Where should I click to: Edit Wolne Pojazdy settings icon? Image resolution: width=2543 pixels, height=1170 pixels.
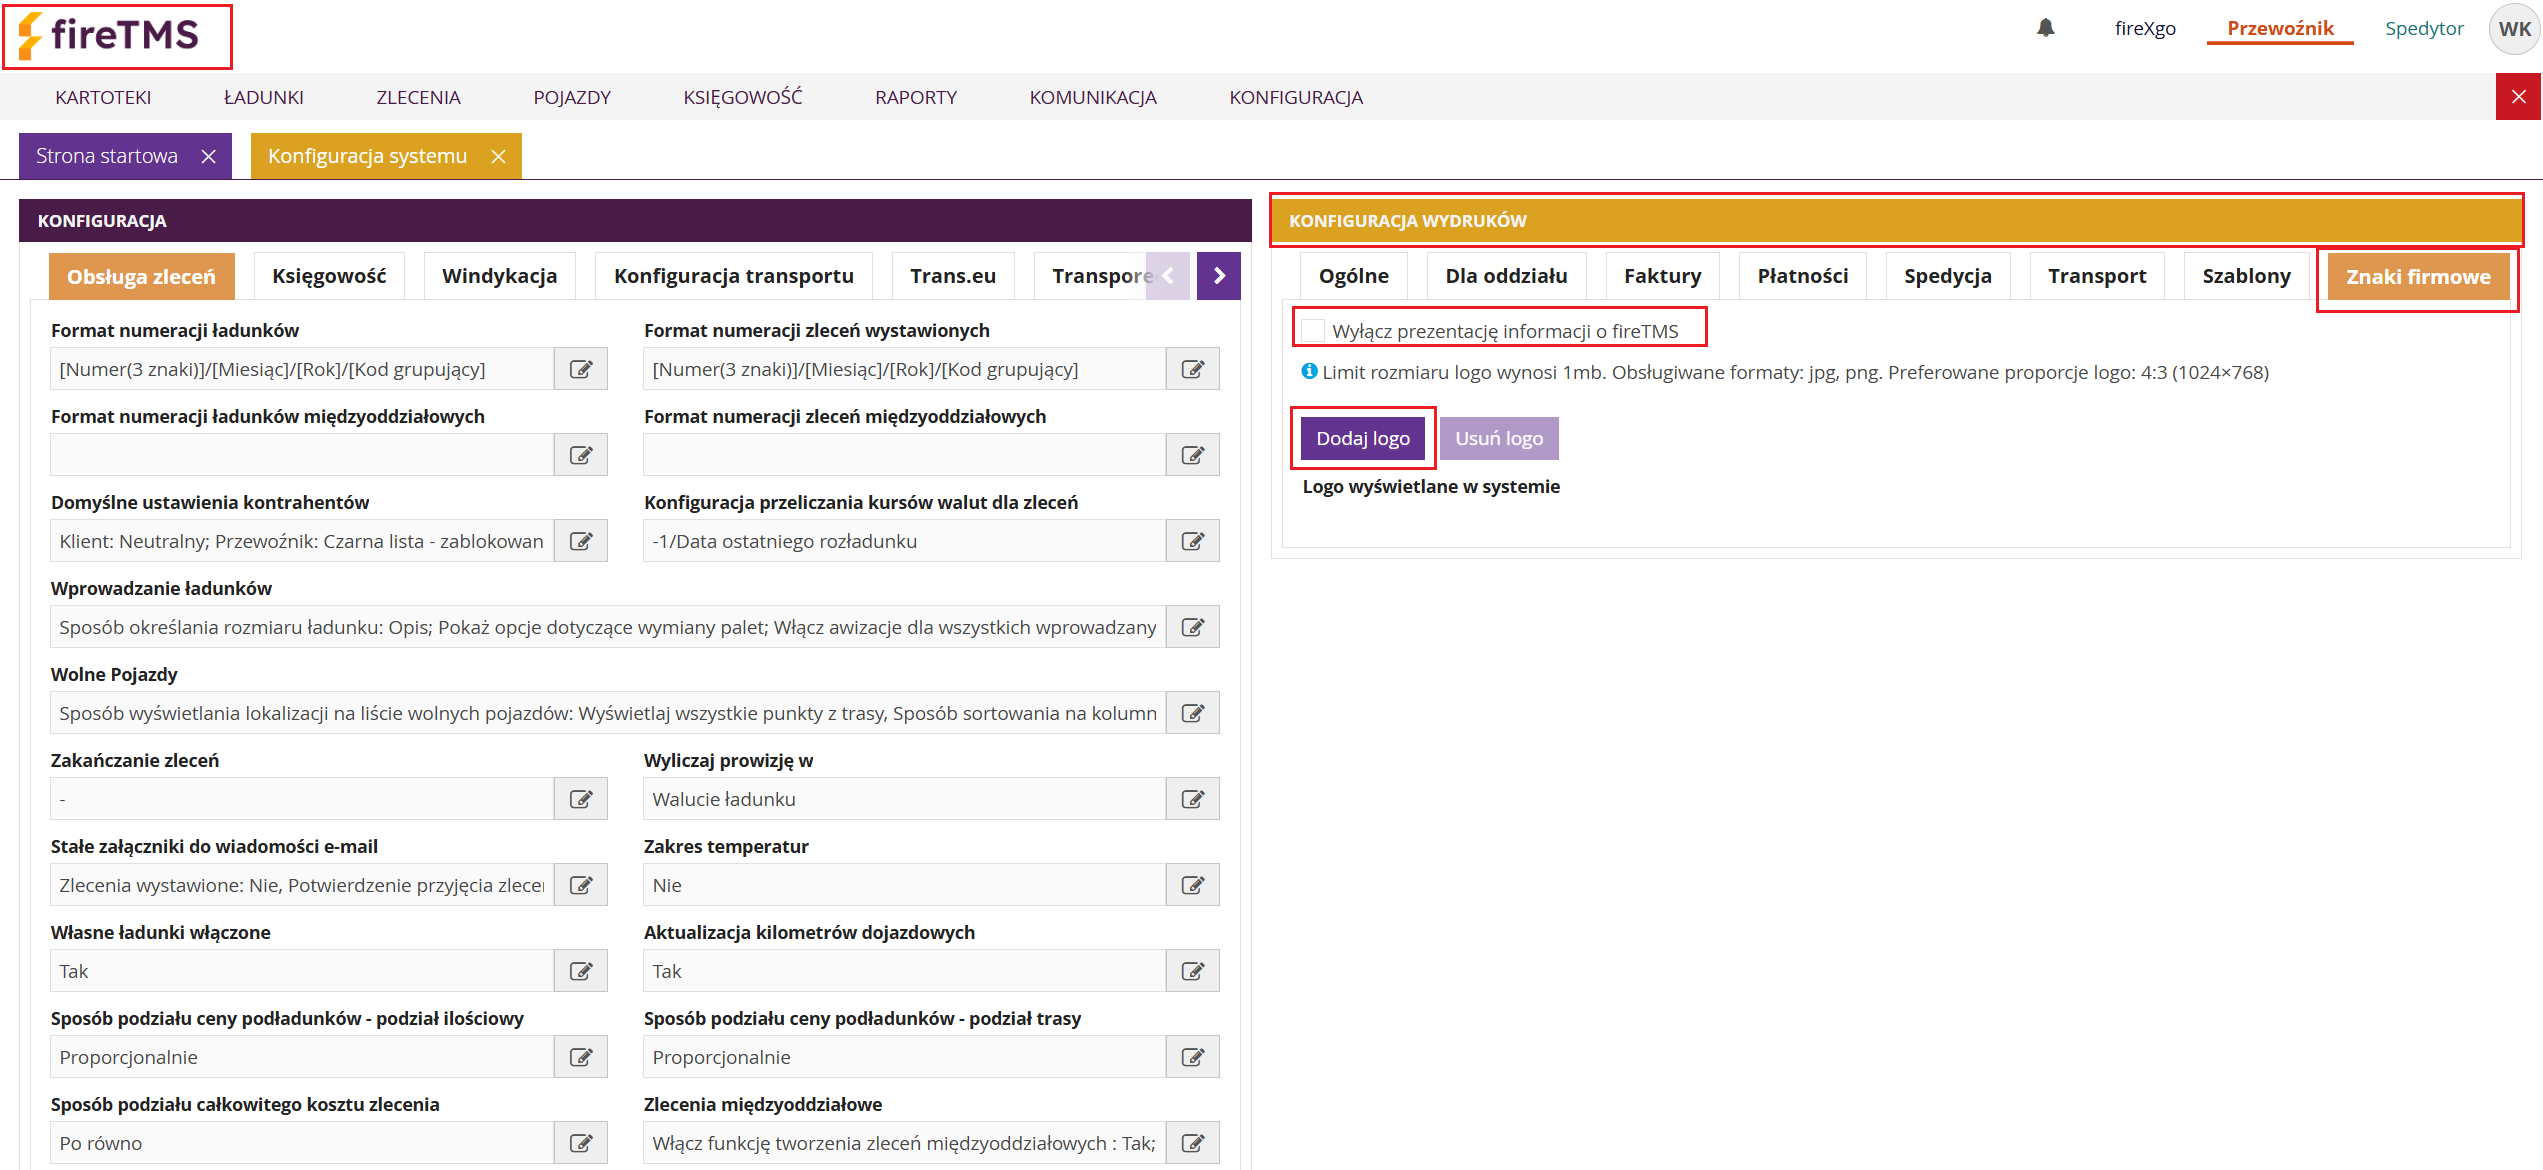click(x=1193, y=713)
